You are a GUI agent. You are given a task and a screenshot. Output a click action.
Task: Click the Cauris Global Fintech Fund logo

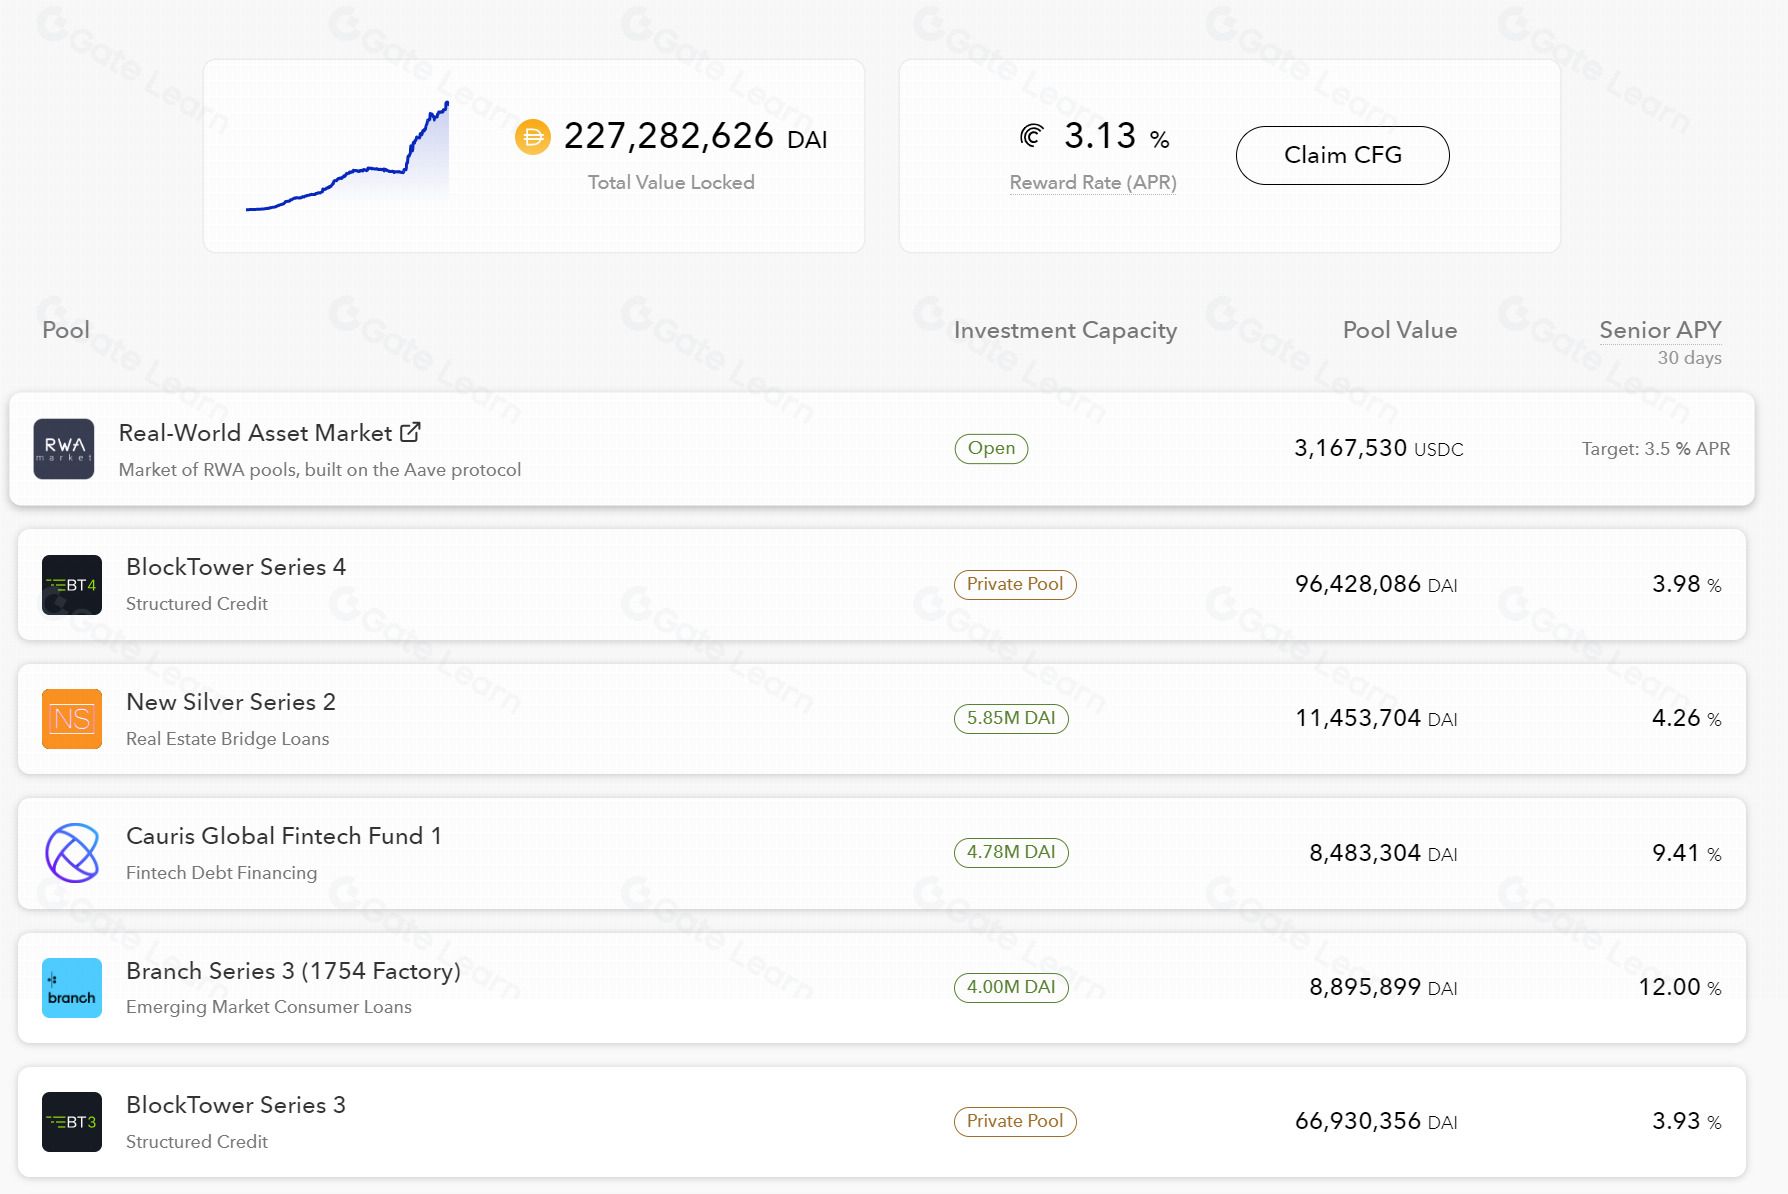click(72, 853)
